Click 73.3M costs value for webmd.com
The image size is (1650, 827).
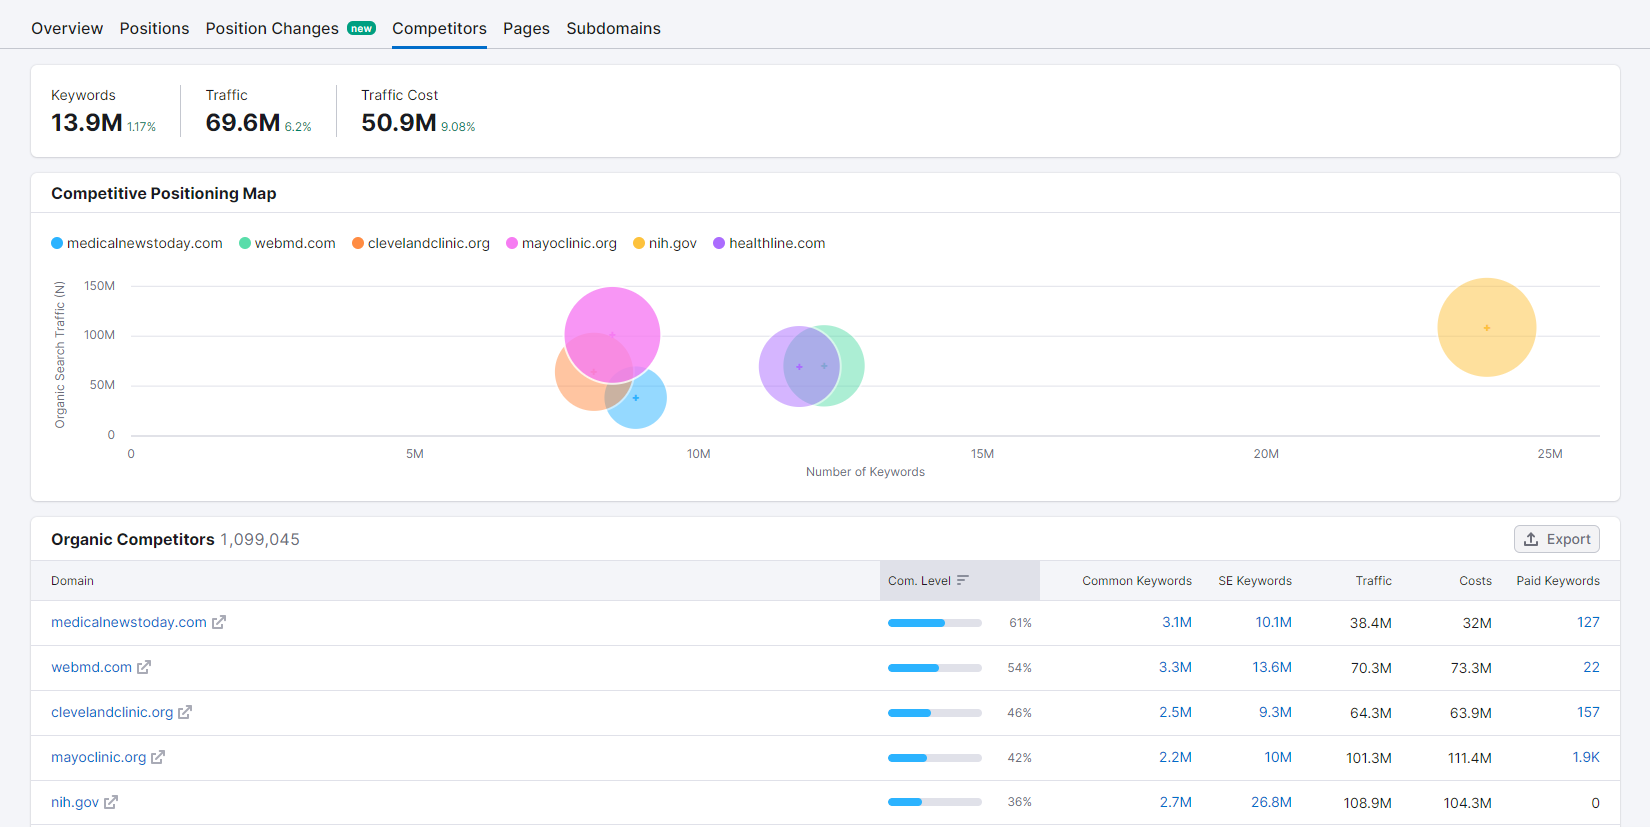(x=1471, y=668)
